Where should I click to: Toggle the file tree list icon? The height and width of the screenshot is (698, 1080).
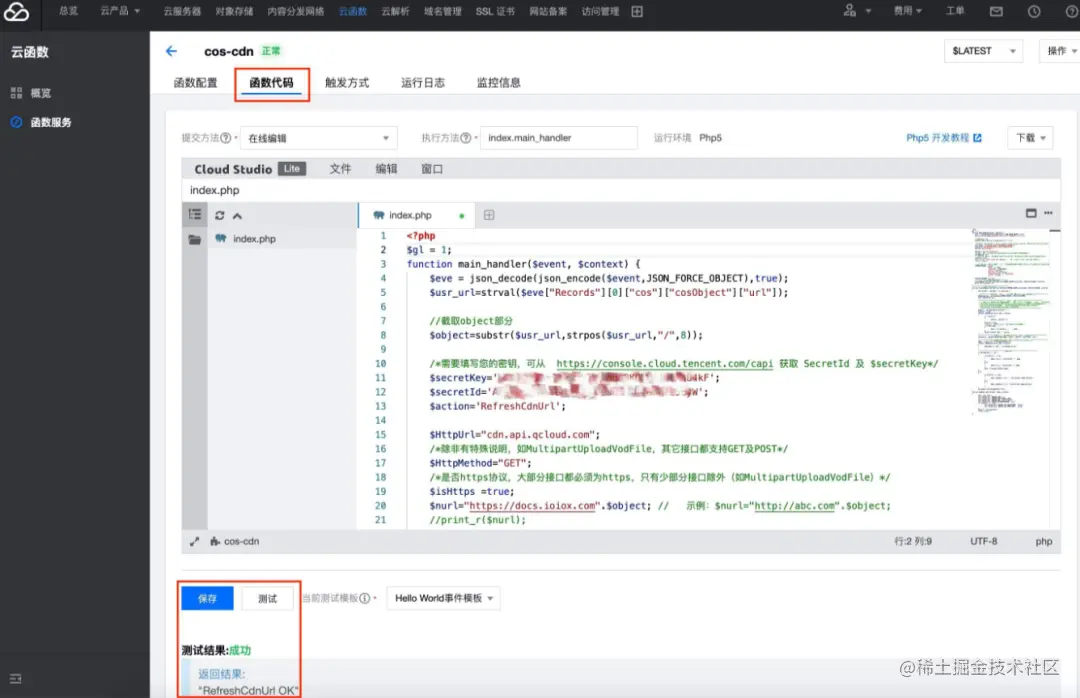point(195,215)
